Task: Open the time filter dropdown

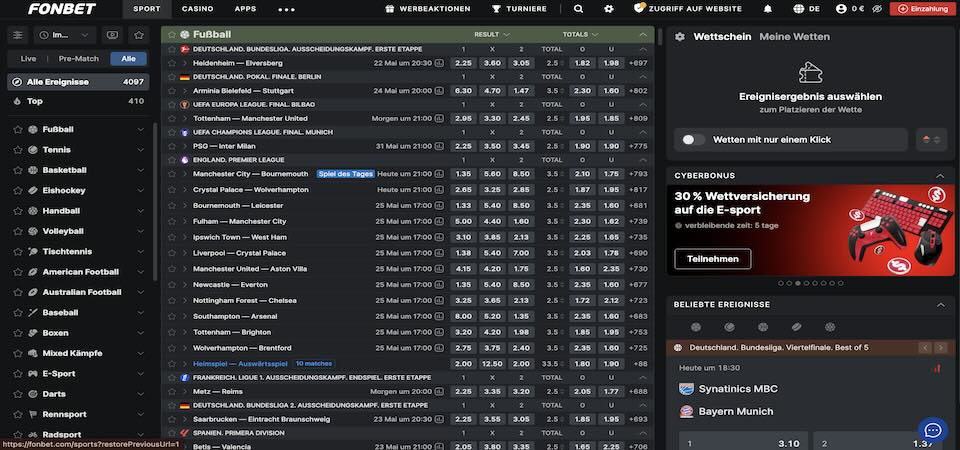Action: [x=64, y=35]
